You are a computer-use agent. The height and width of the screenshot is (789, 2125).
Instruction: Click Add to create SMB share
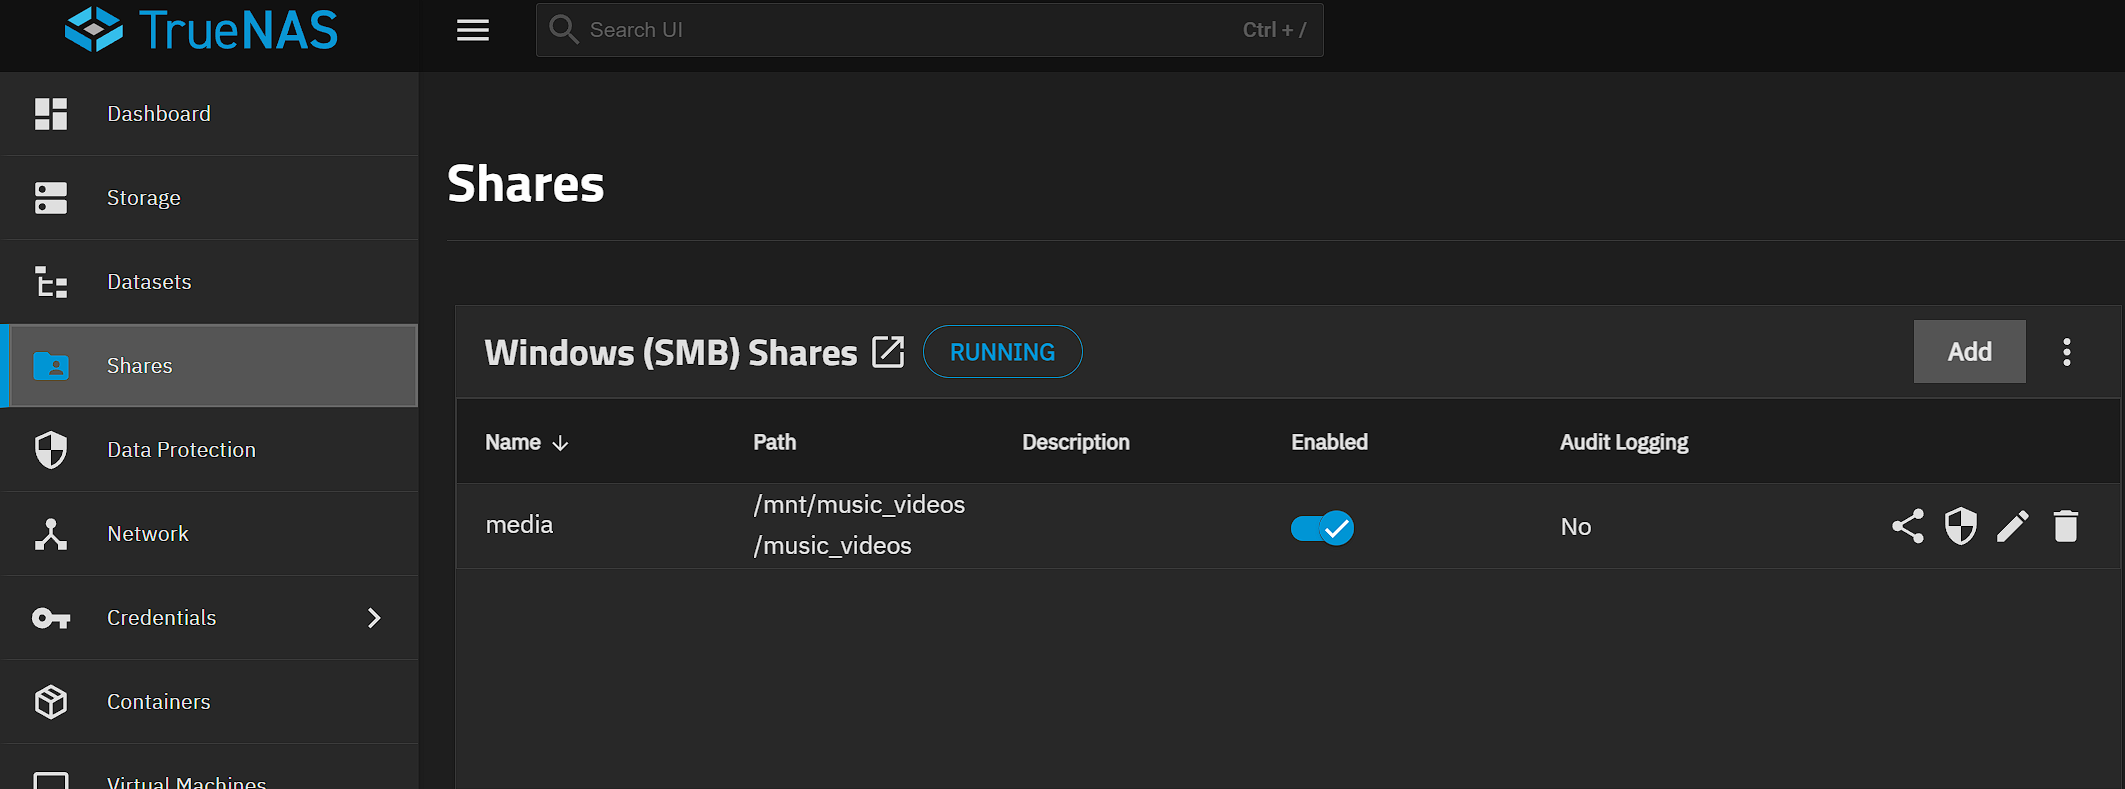point(1969,352)
